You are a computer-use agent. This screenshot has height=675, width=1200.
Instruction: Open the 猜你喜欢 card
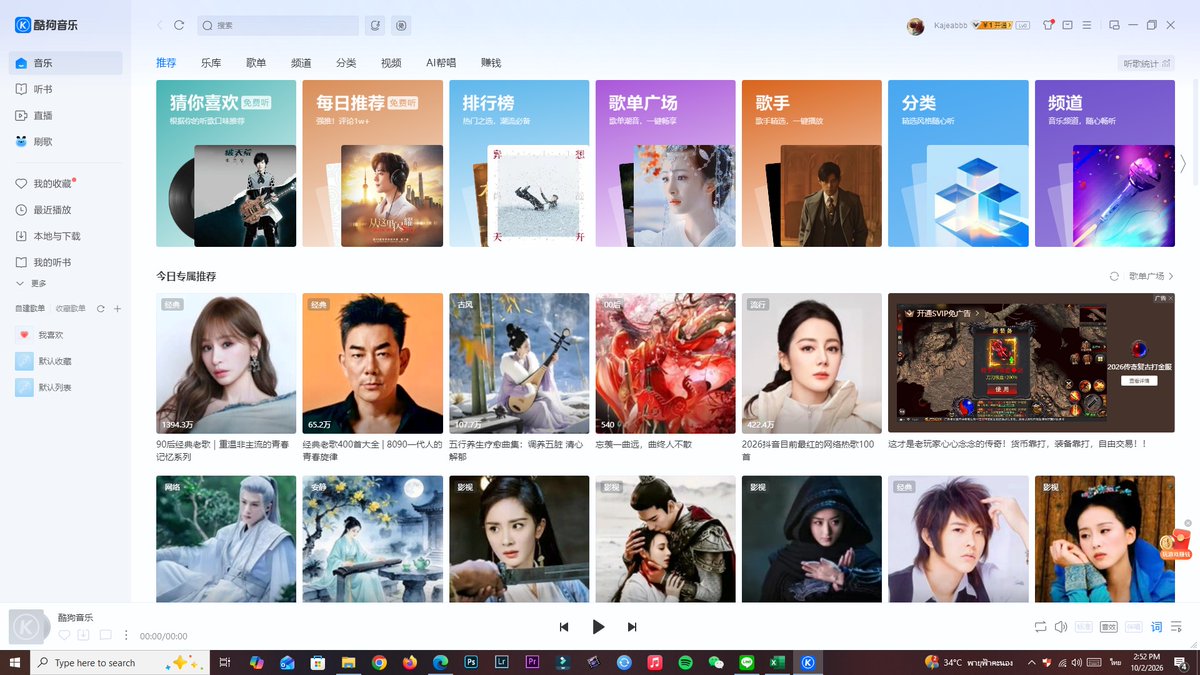[x=226, y=163]
